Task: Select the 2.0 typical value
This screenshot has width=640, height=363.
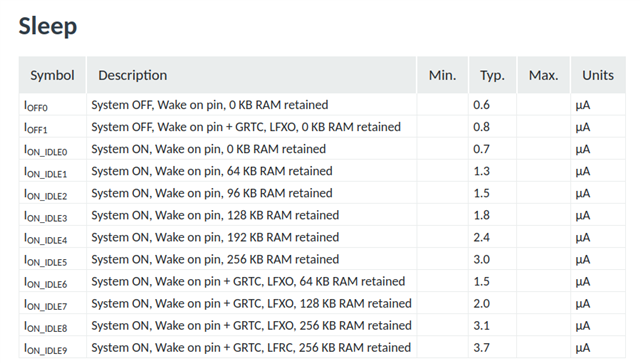Action: pos(481,303)
